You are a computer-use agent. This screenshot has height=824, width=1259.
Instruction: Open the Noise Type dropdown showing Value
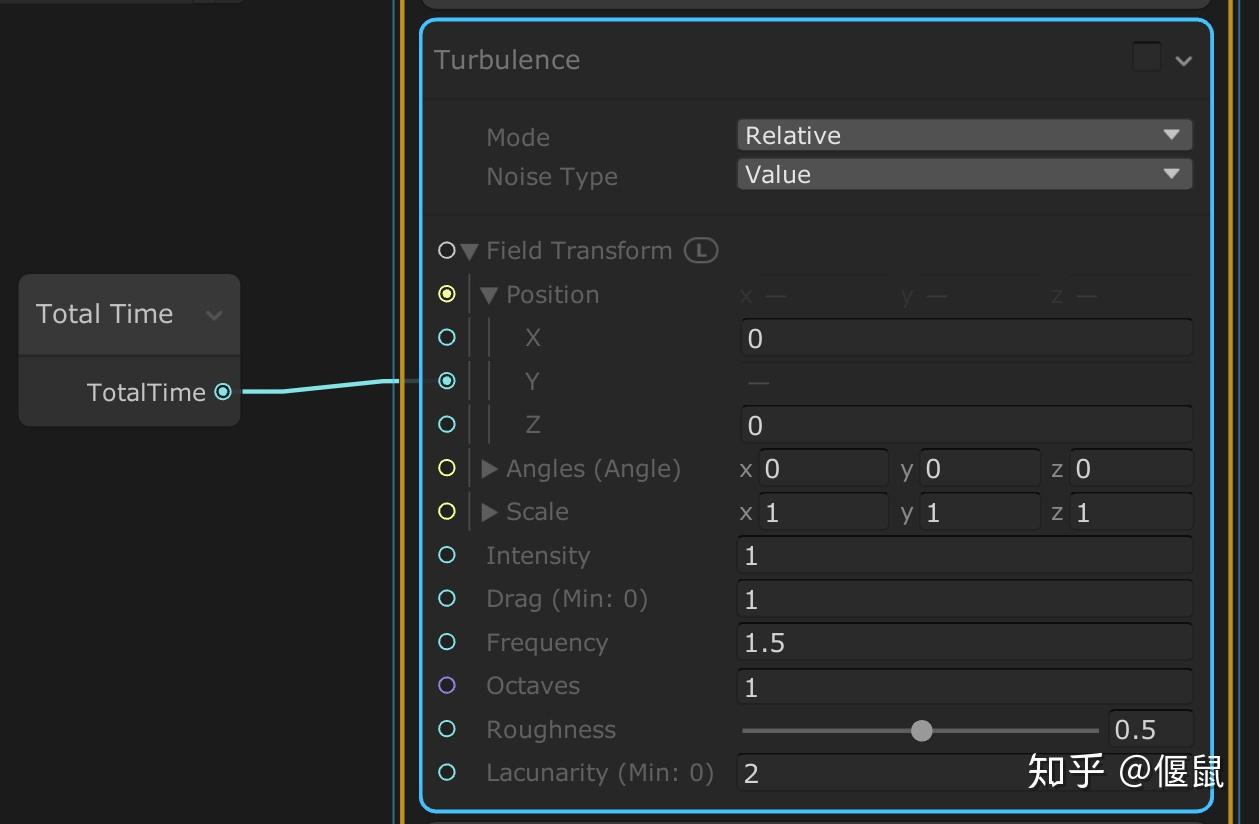[x=963, y=173]
